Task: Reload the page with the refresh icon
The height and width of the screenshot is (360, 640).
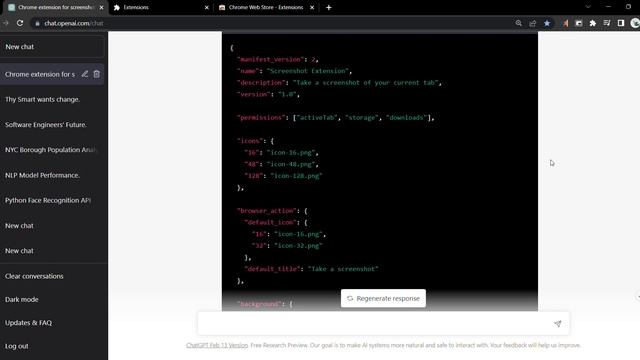Action: coord(20,23)
